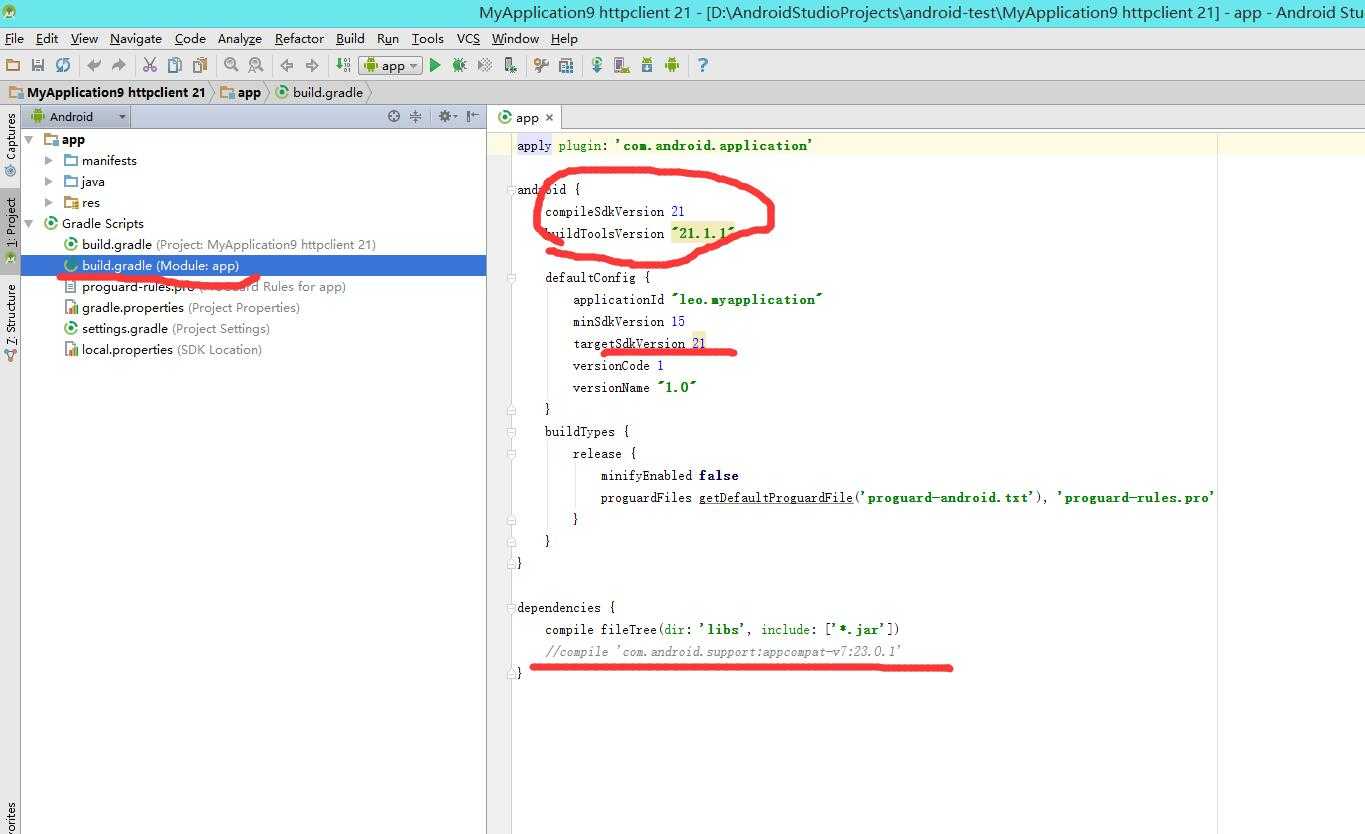The height and width of the screenshot is (834, 1365).
Task: Click the Open folder toolbar icon
Action: click(13, 65)
